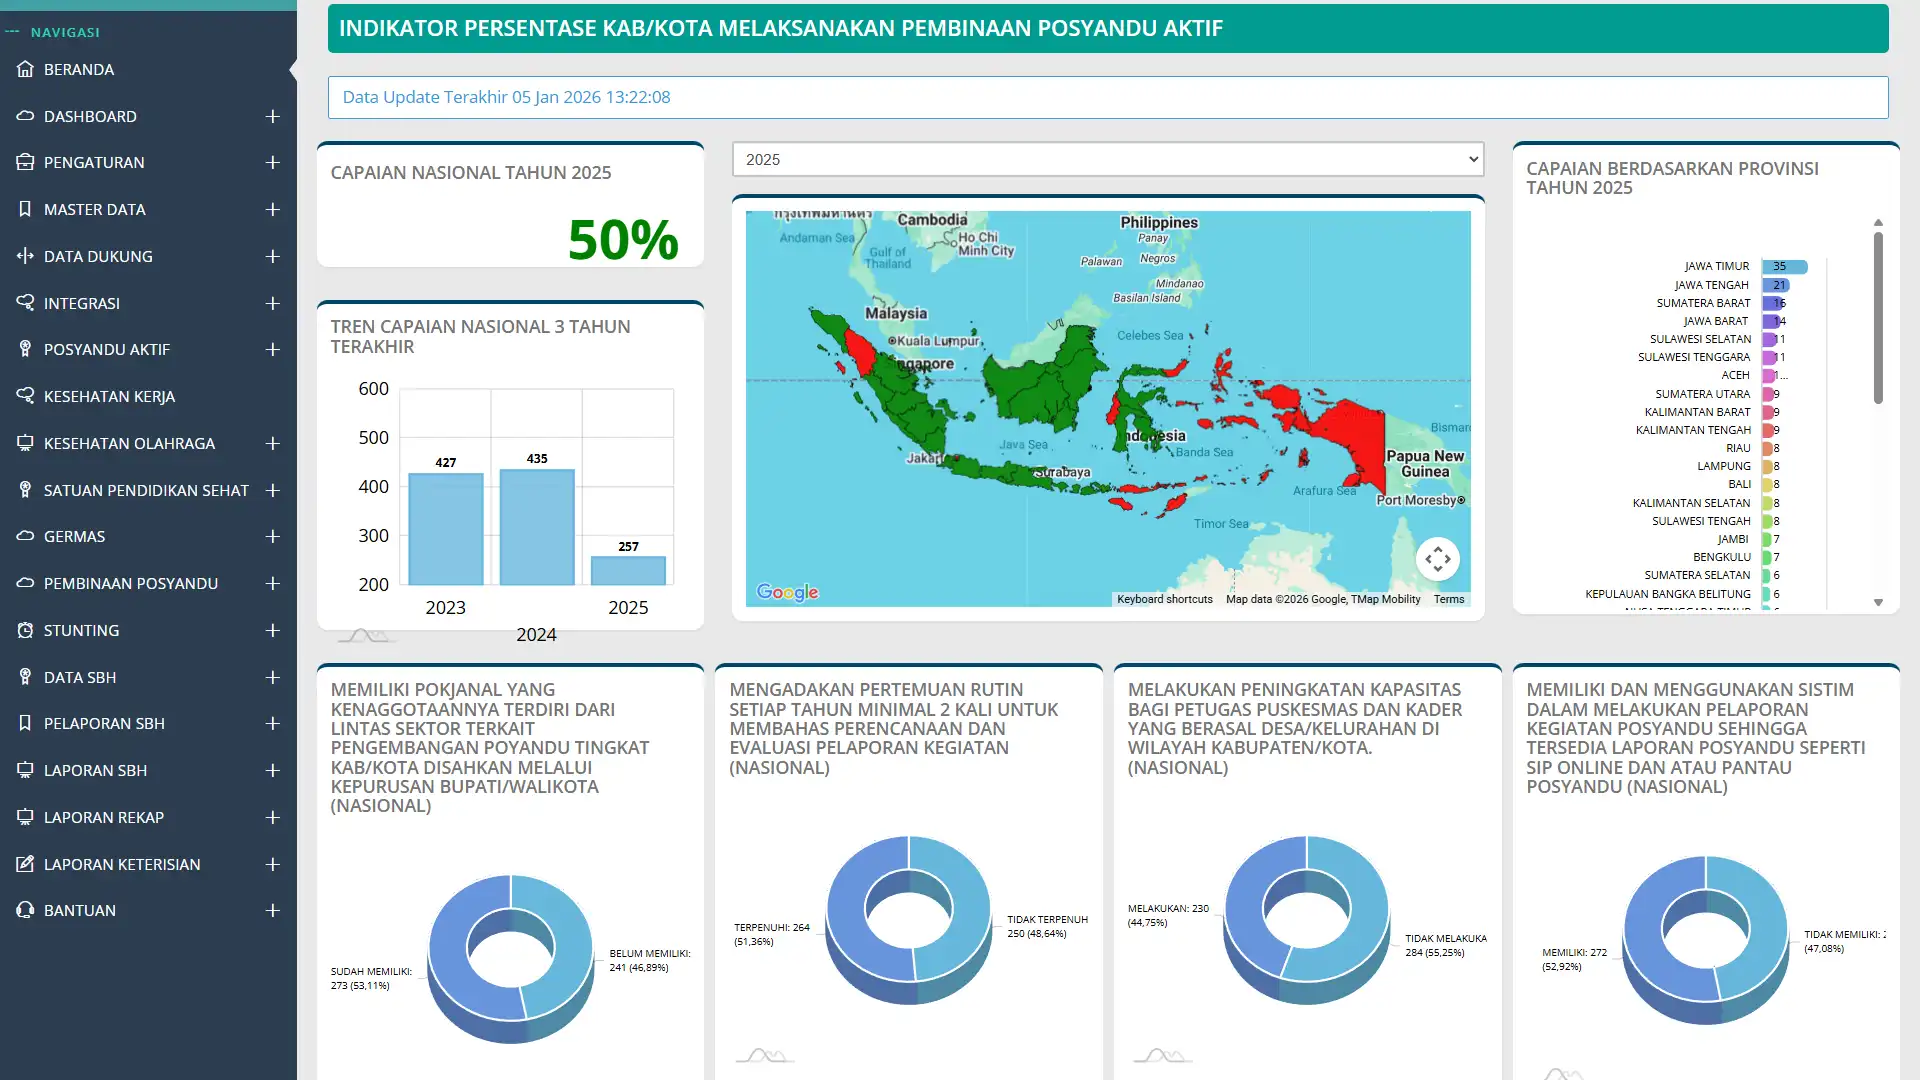Click the headset icon beside BANTUAN
The width and height of the screenshot is (1920, 1080).
[x=25, y=910]
